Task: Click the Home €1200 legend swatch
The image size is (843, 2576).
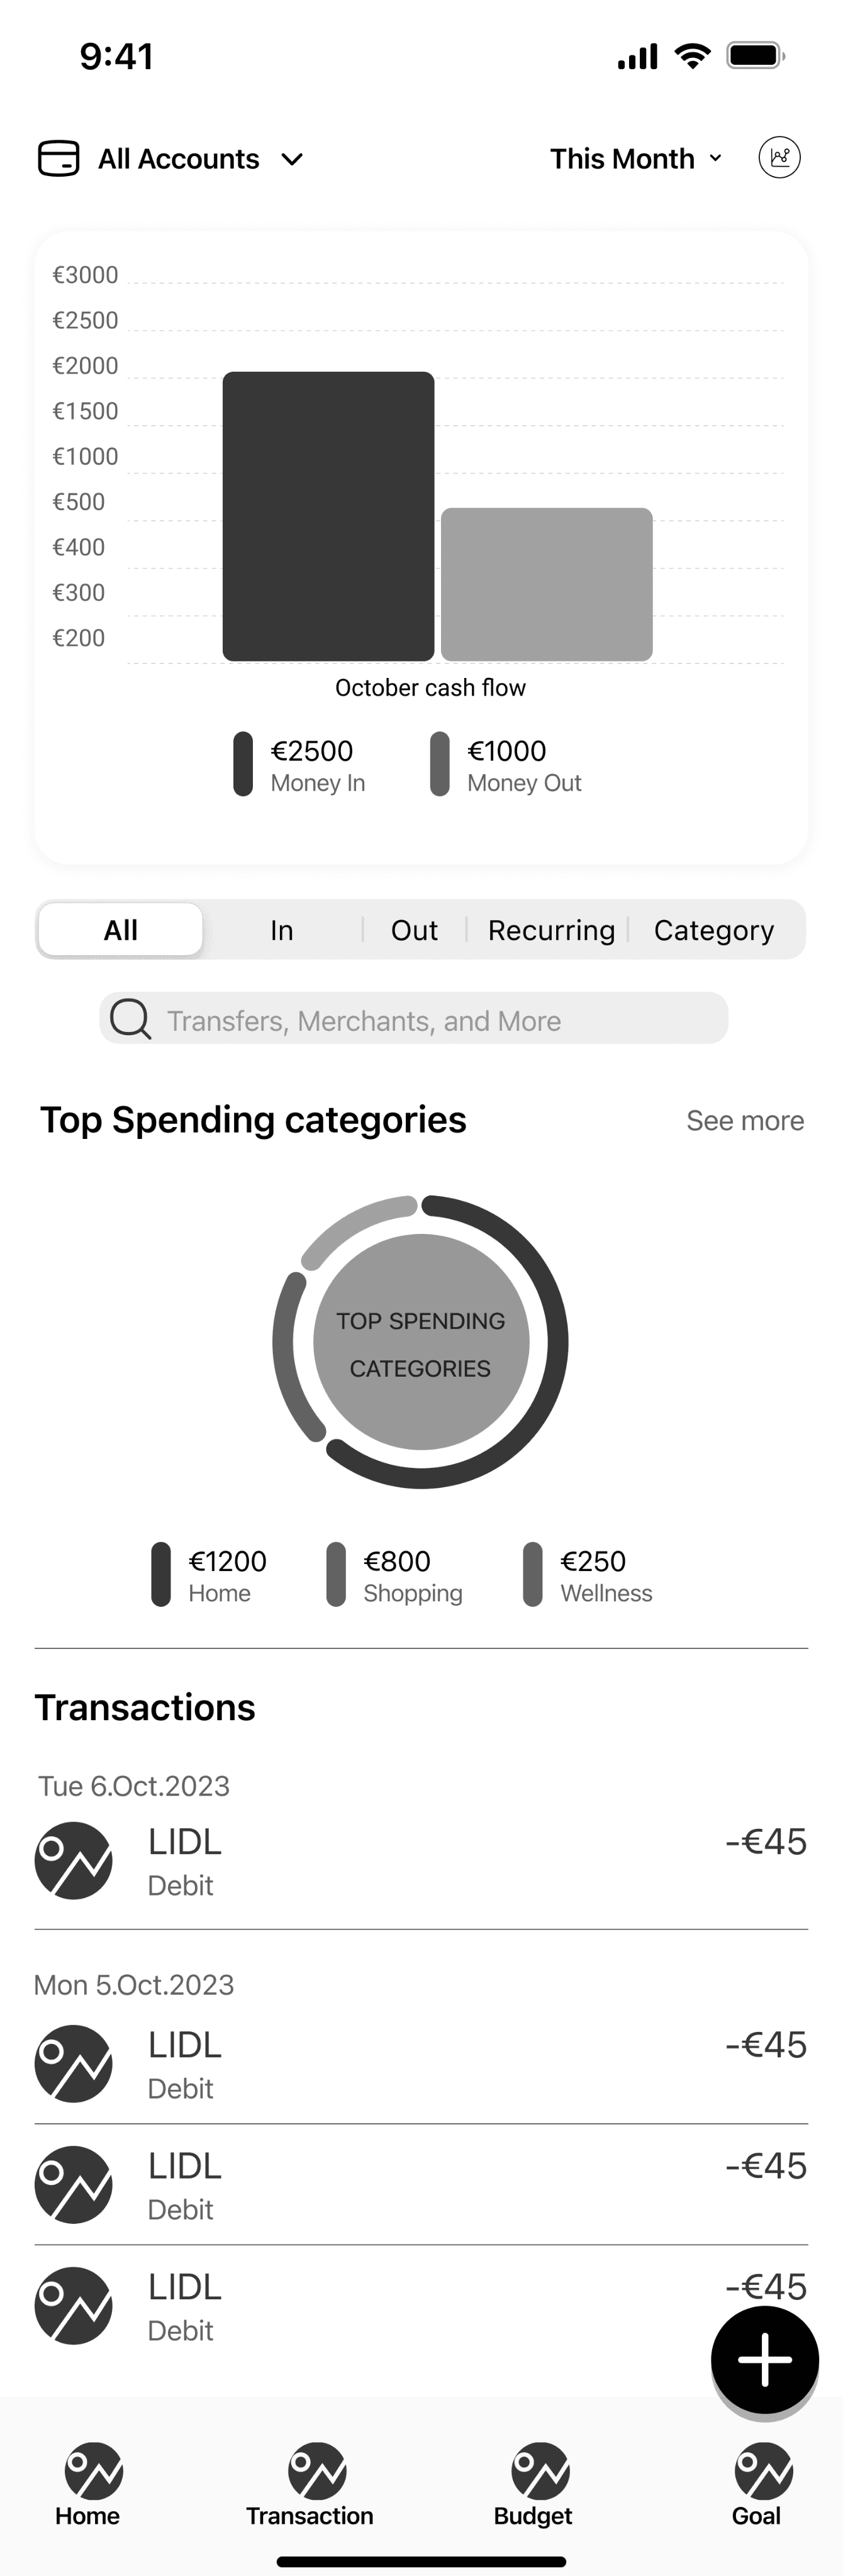Action: 161,1574
